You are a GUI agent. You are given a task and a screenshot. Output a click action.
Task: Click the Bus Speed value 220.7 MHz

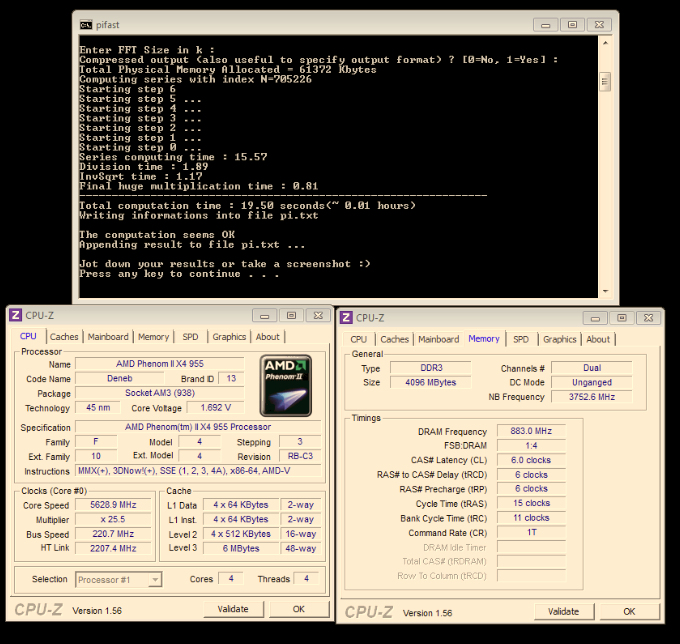click(113, 534)
